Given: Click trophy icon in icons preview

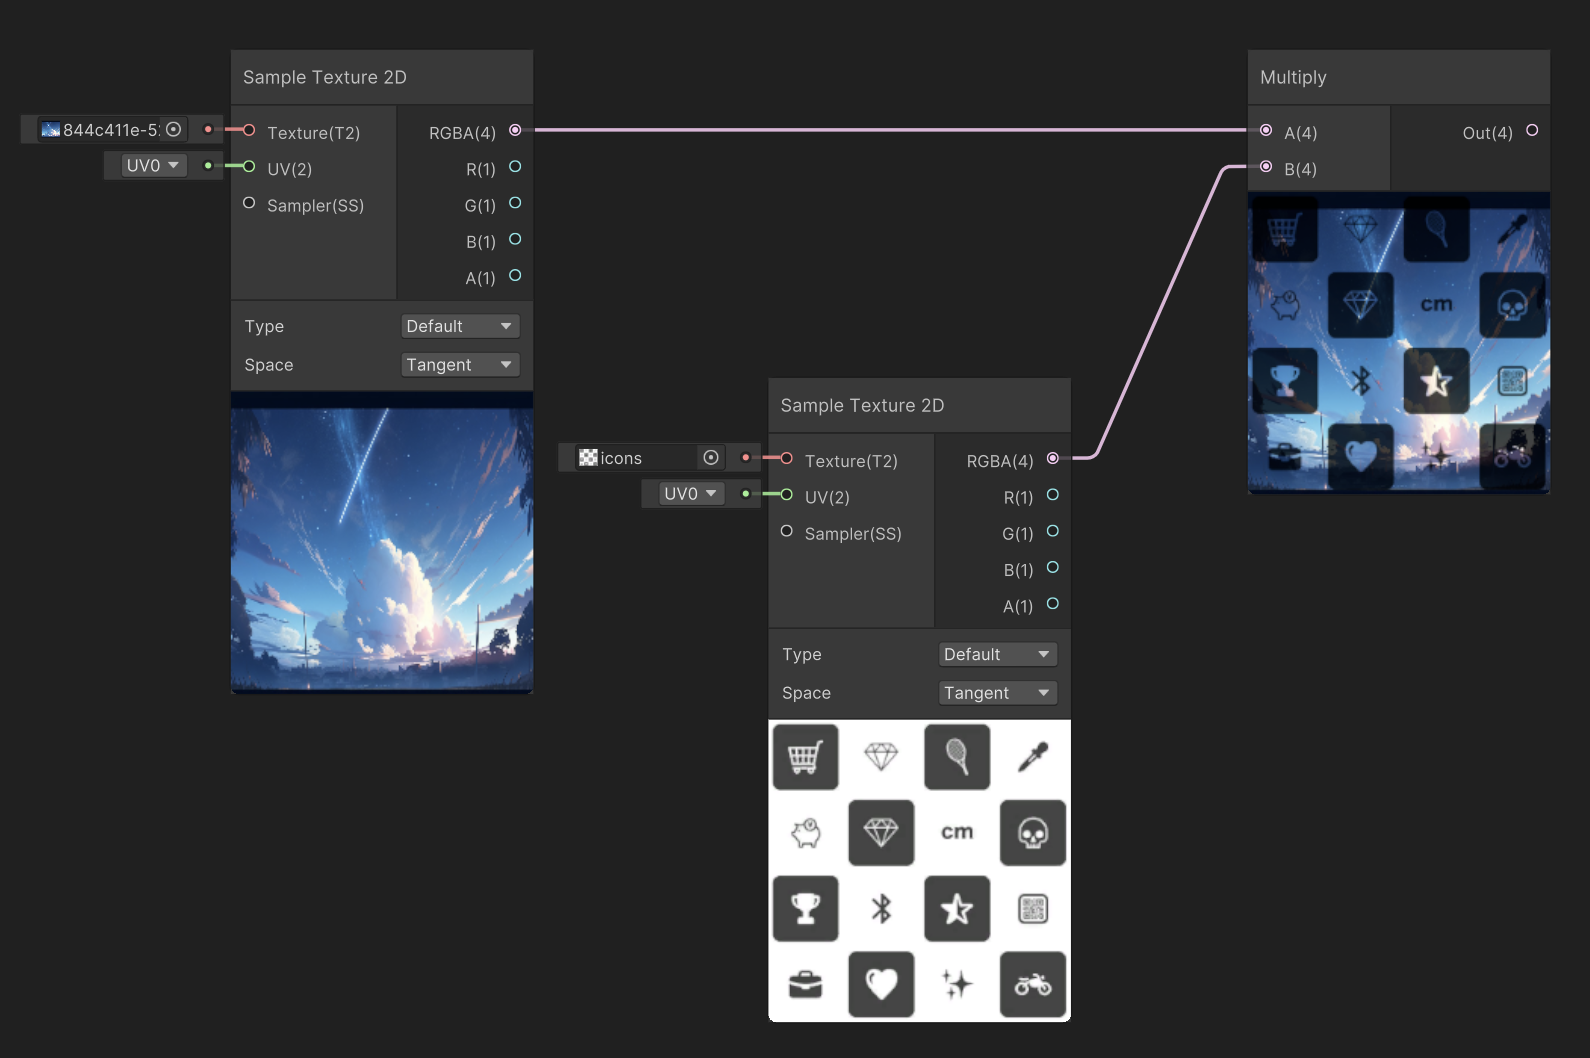Looking at the screenshot, I should tap(805, 908).
